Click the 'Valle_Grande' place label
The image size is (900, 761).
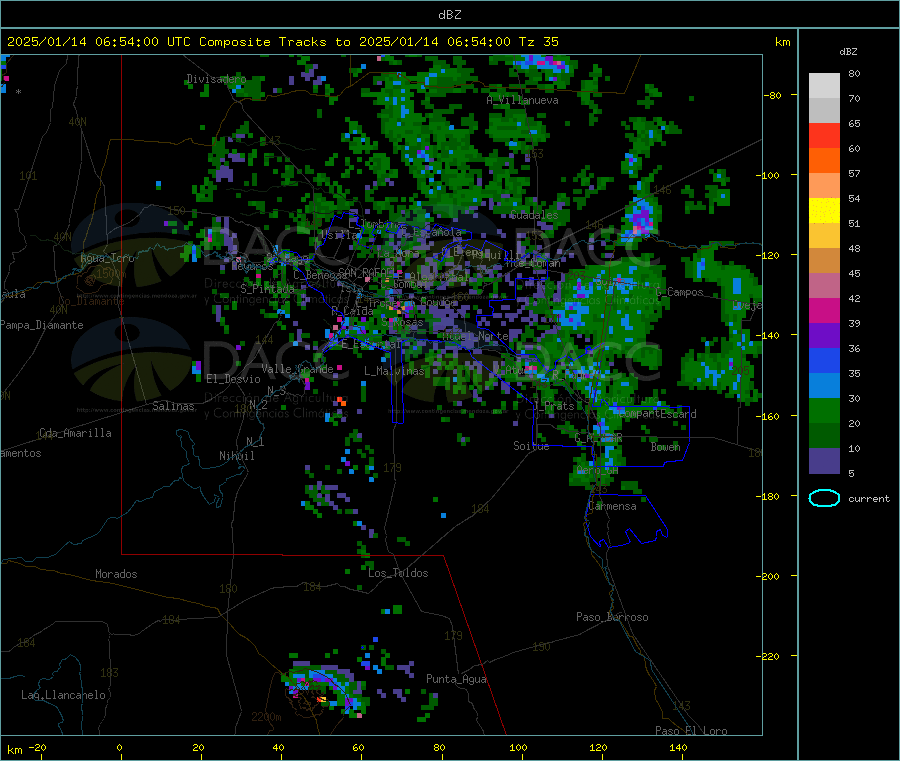pos(297,369)
